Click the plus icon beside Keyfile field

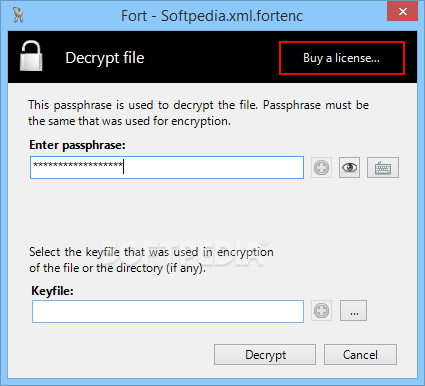(x=321, y=311)
